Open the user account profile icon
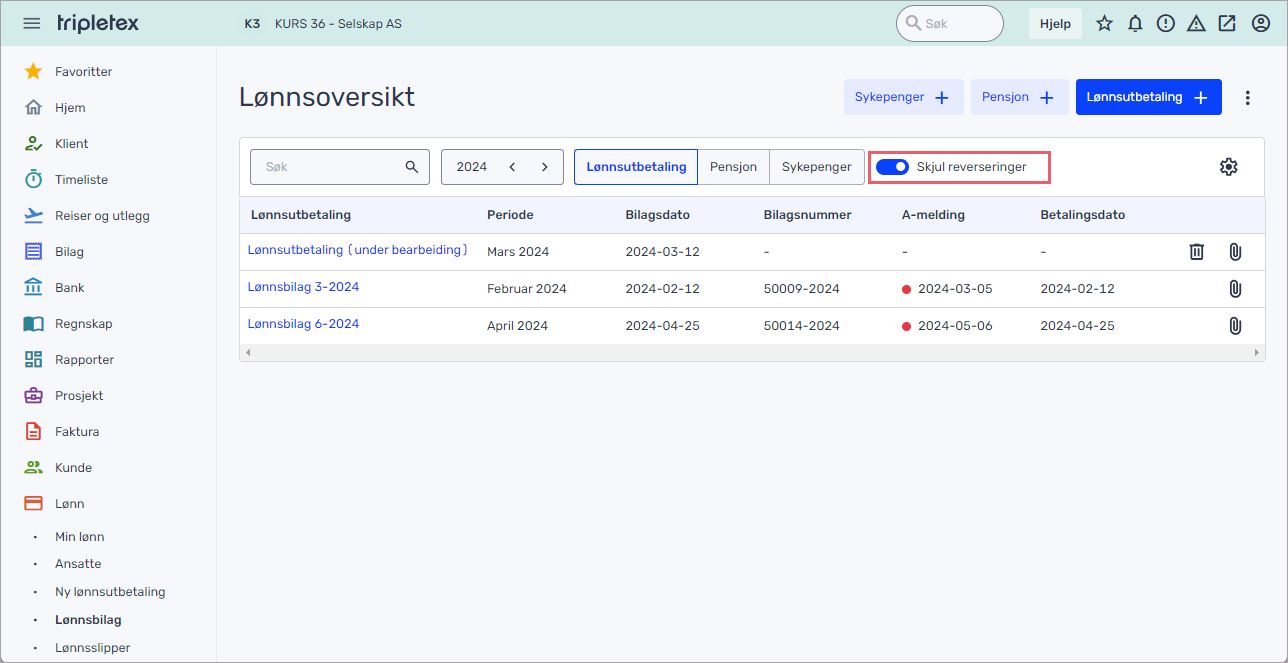The height and width of the screenshot is (663, 1288). 1259,23
